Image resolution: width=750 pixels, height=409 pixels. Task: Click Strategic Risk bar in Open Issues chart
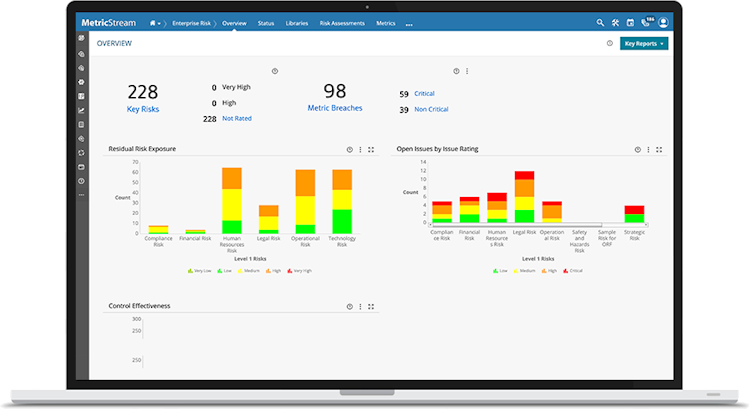pos(634,214)
